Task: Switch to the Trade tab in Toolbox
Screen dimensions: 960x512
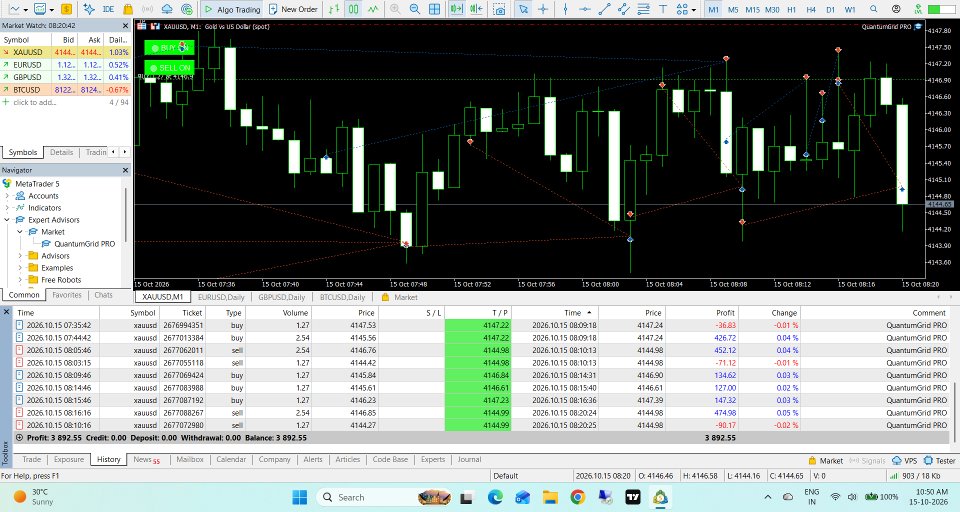Action: [32, 459]
